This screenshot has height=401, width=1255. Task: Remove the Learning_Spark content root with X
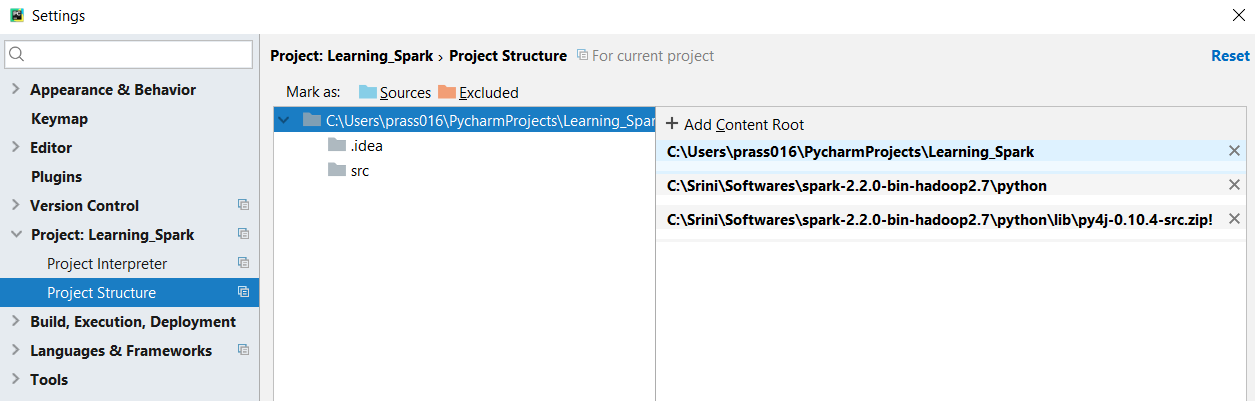coord(1234,151)
